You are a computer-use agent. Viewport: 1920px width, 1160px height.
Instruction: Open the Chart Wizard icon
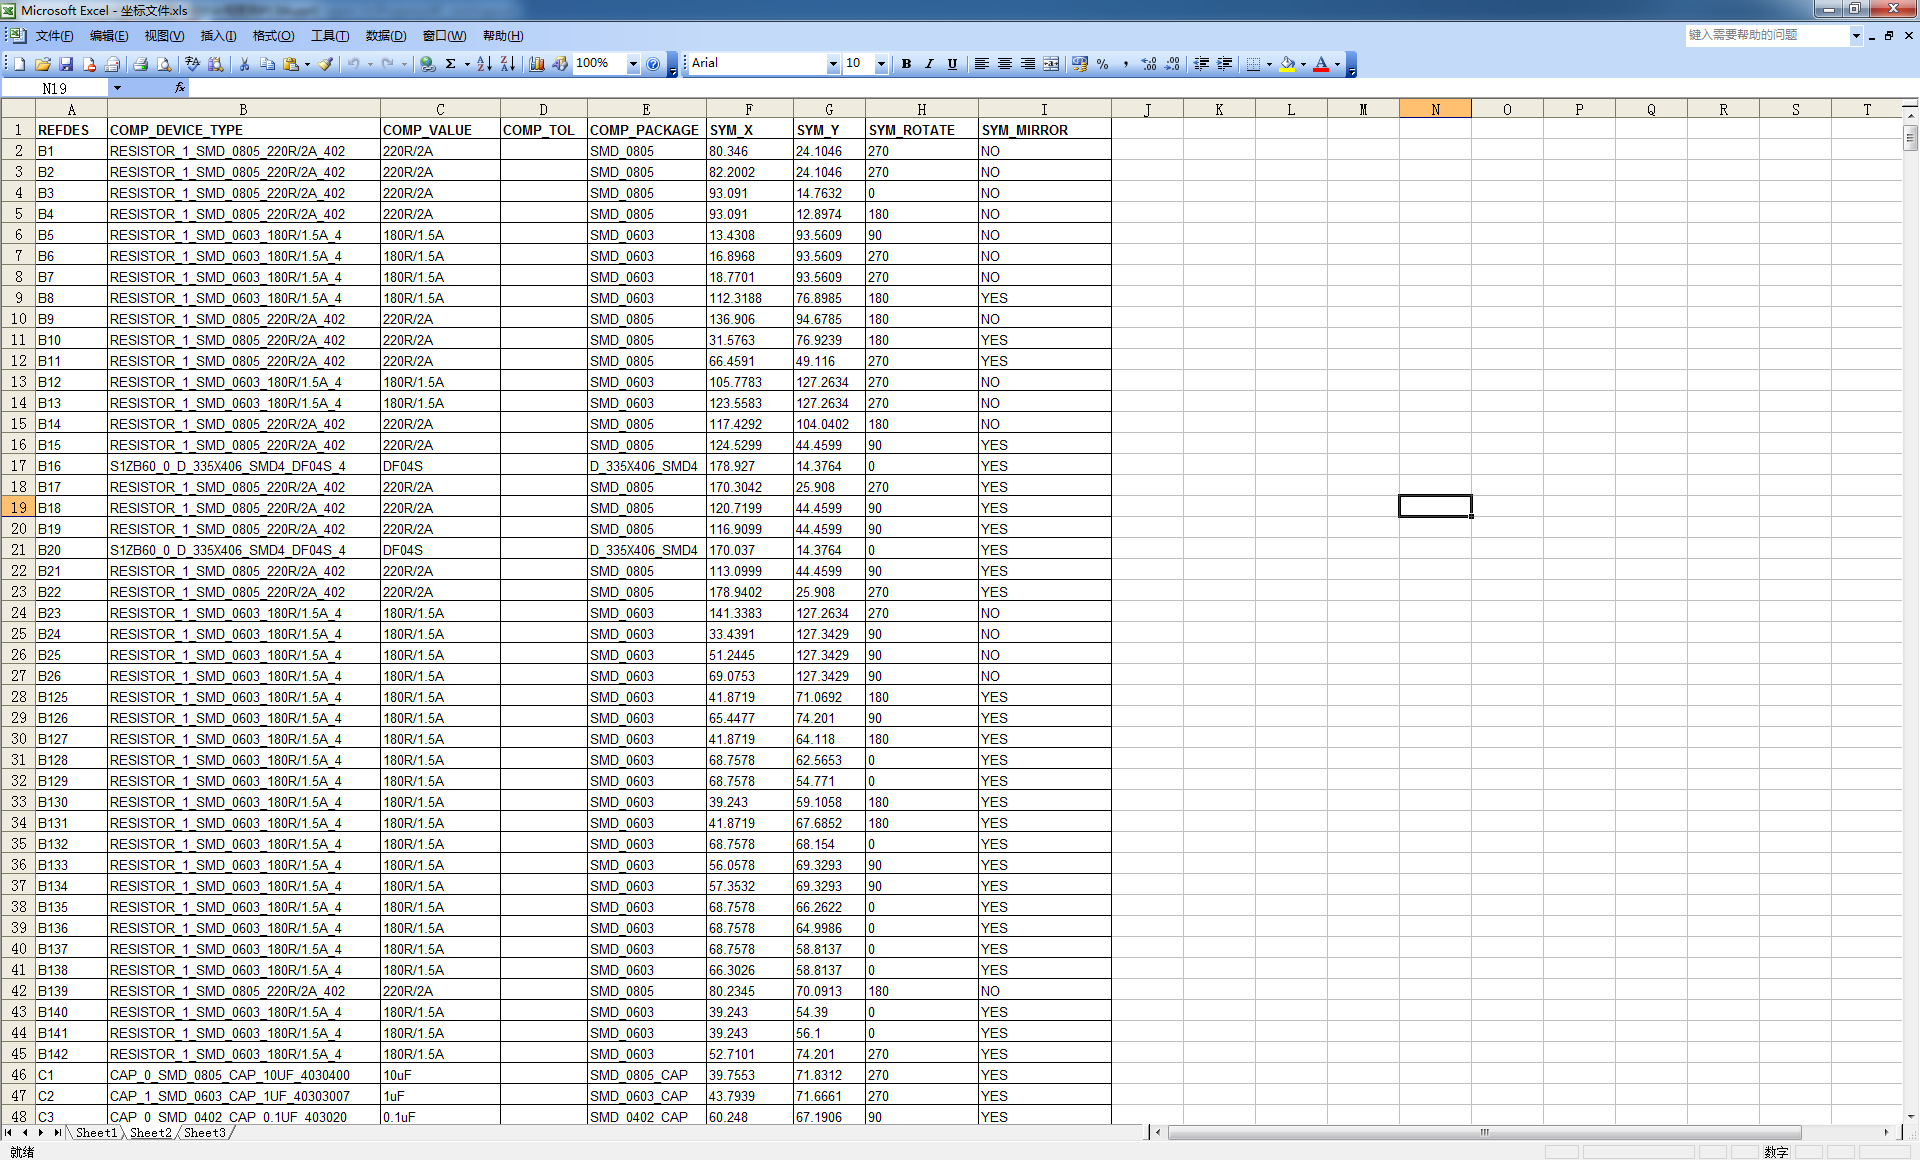(537, 64)
